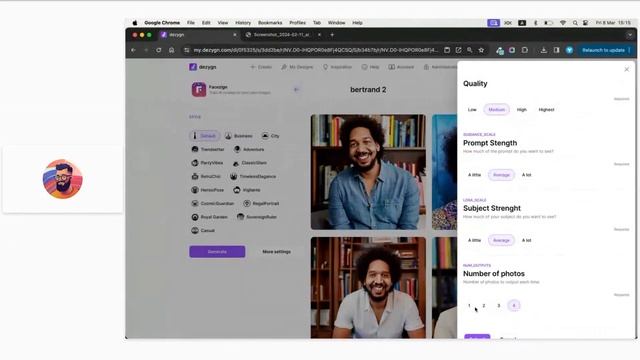Click the purple Generate button

[217, 252]
